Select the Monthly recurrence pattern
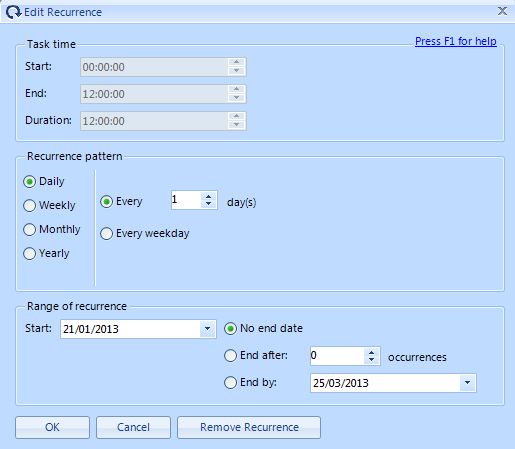 point(52,229)
